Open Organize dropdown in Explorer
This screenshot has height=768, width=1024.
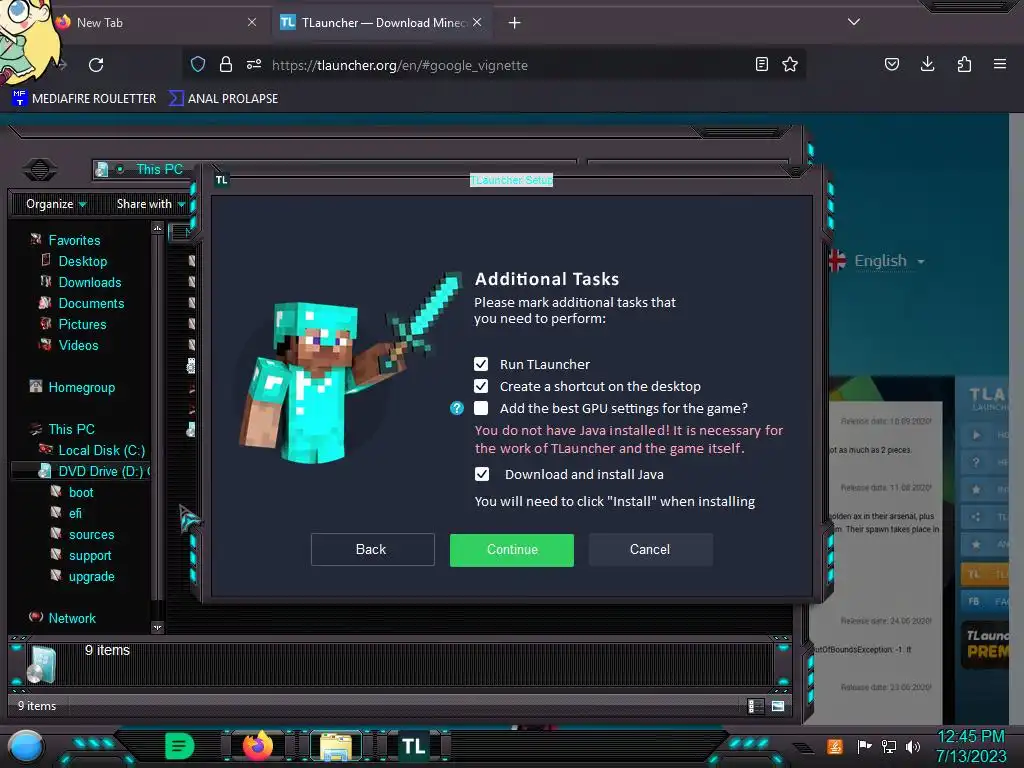click(56, 204)
